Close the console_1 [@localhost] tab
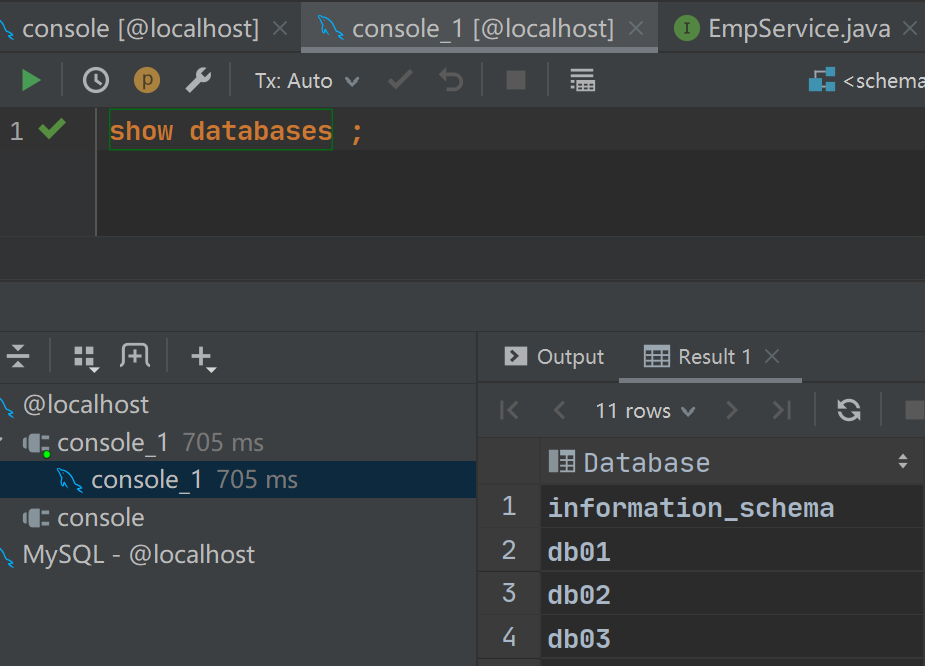The height and width of the screenshot is (666, 925). click(x=636, y=28)
